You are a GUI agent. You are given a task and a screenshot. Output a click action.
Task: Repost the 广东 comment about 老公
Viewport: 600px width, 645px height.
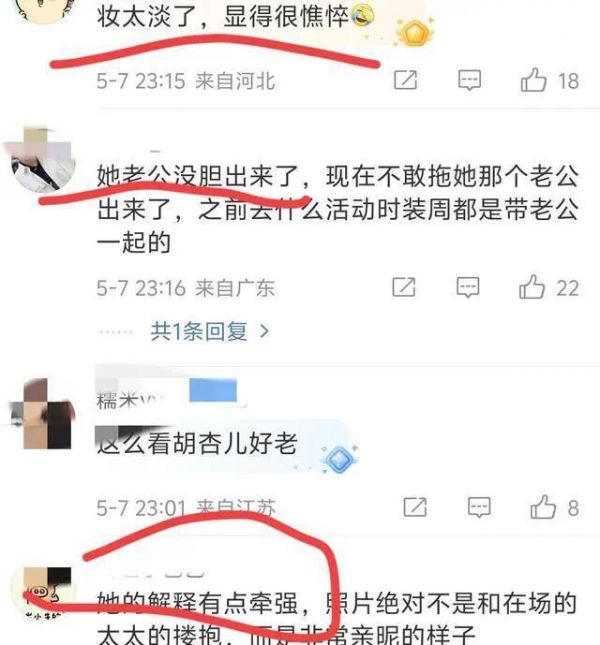404,287
